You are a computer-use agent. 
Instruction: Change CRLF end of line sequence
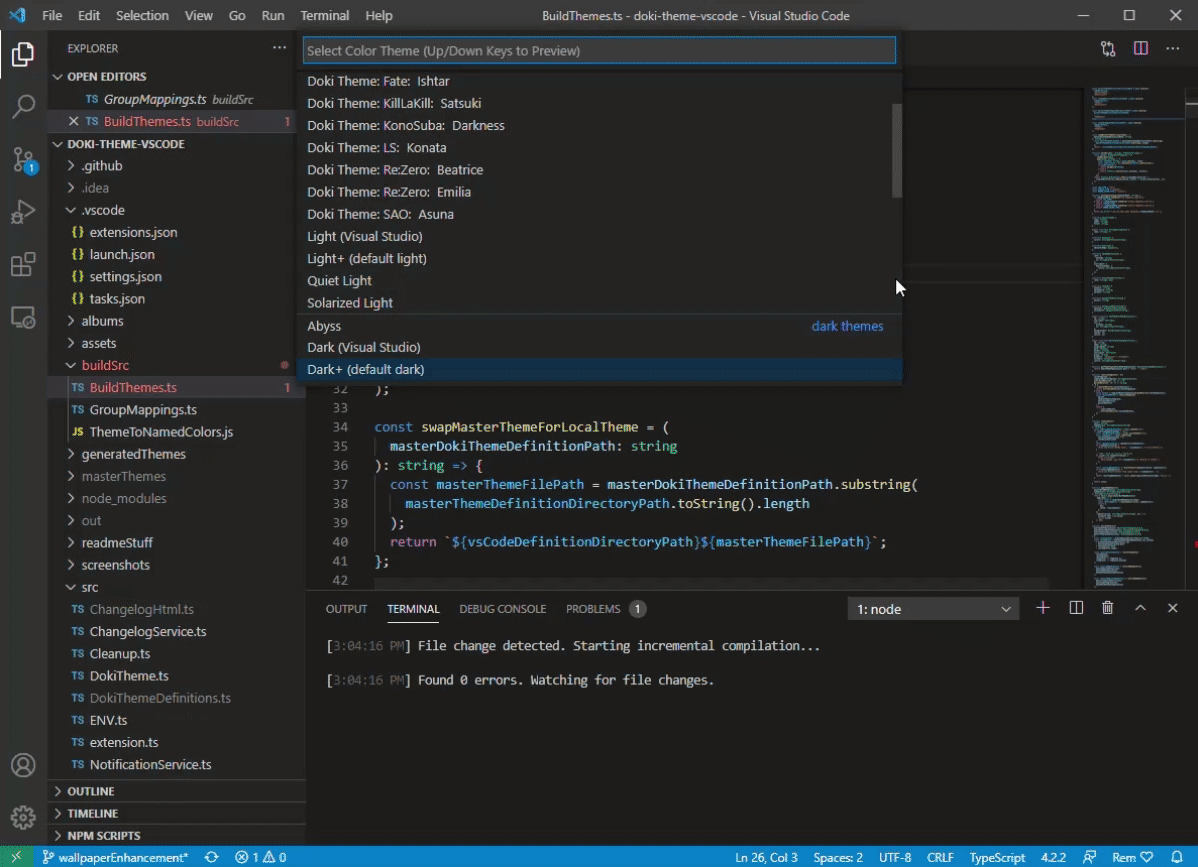pyautogui.click(x=940, y=857)
